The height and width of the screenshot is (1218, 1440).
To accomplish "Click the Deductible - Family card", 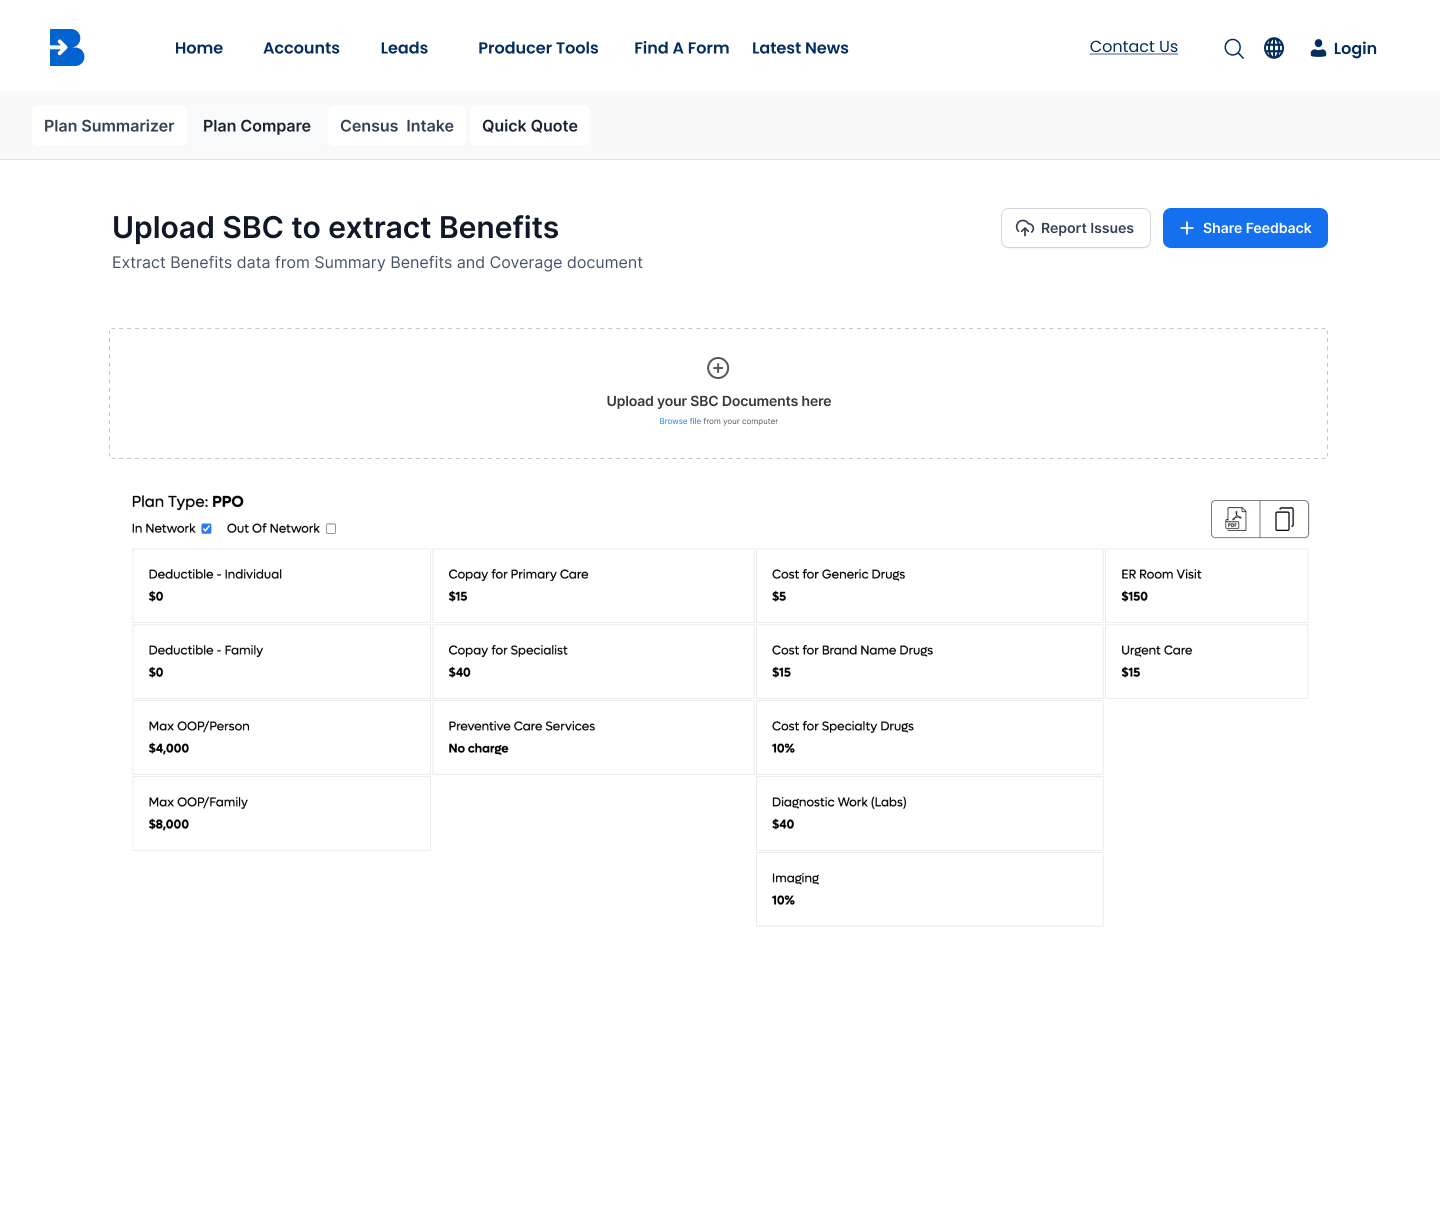I will [x=281, y=662].
